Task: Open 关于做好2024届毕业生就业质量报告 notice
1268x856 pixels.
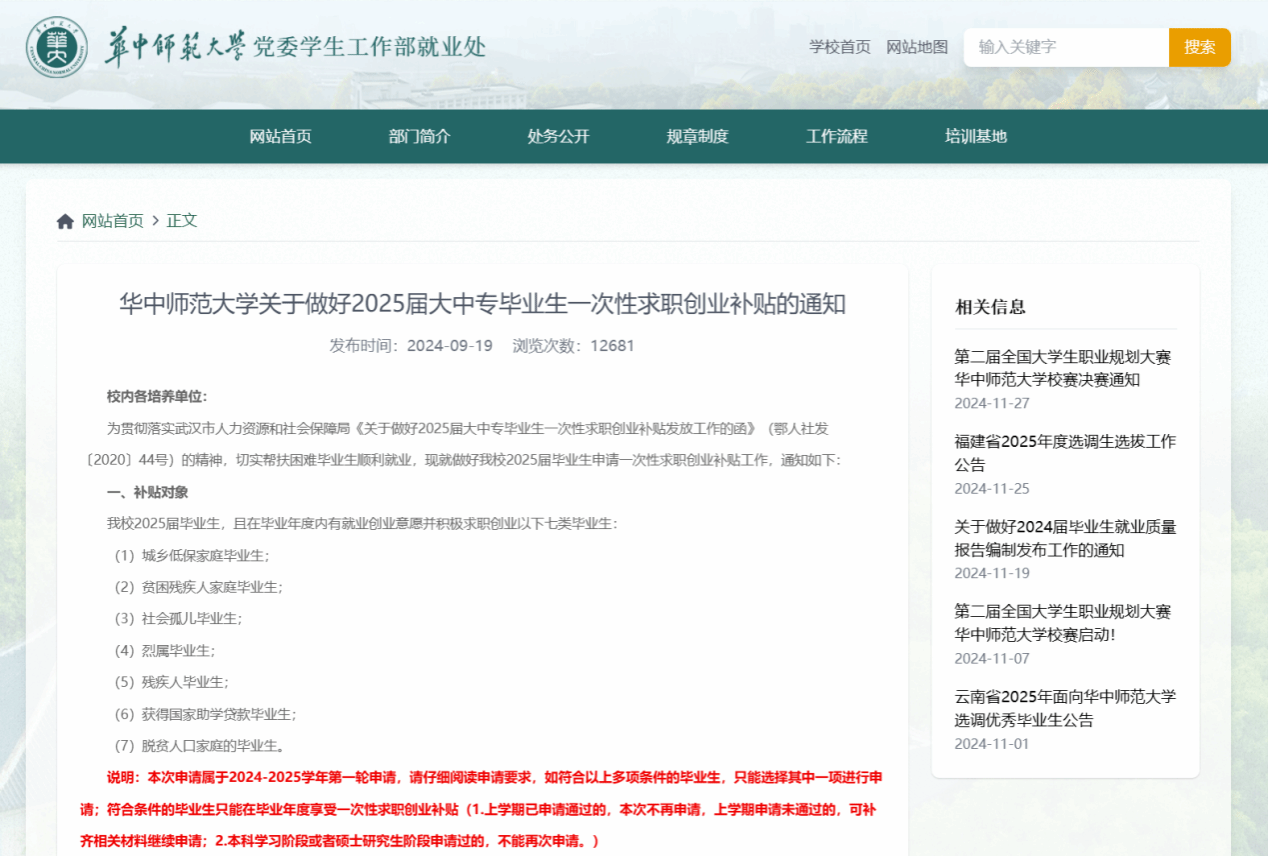Action: tap(1064, 538)
